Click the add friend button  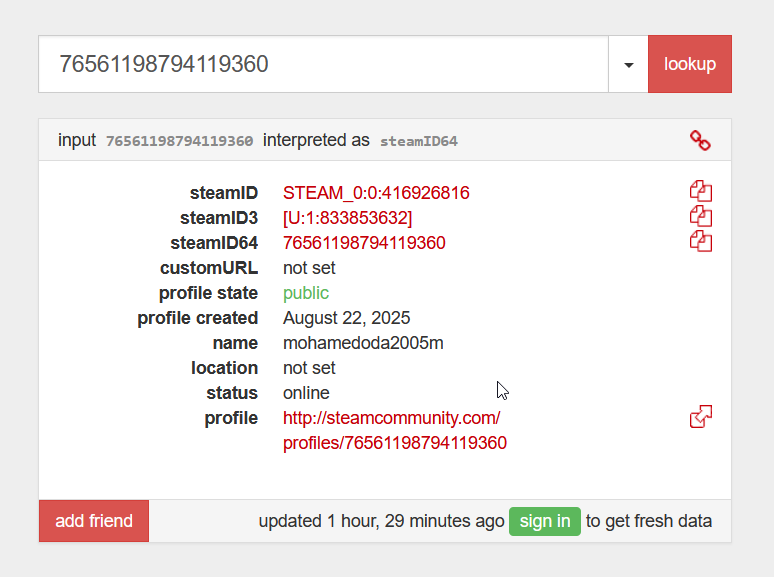coord(94,521)
